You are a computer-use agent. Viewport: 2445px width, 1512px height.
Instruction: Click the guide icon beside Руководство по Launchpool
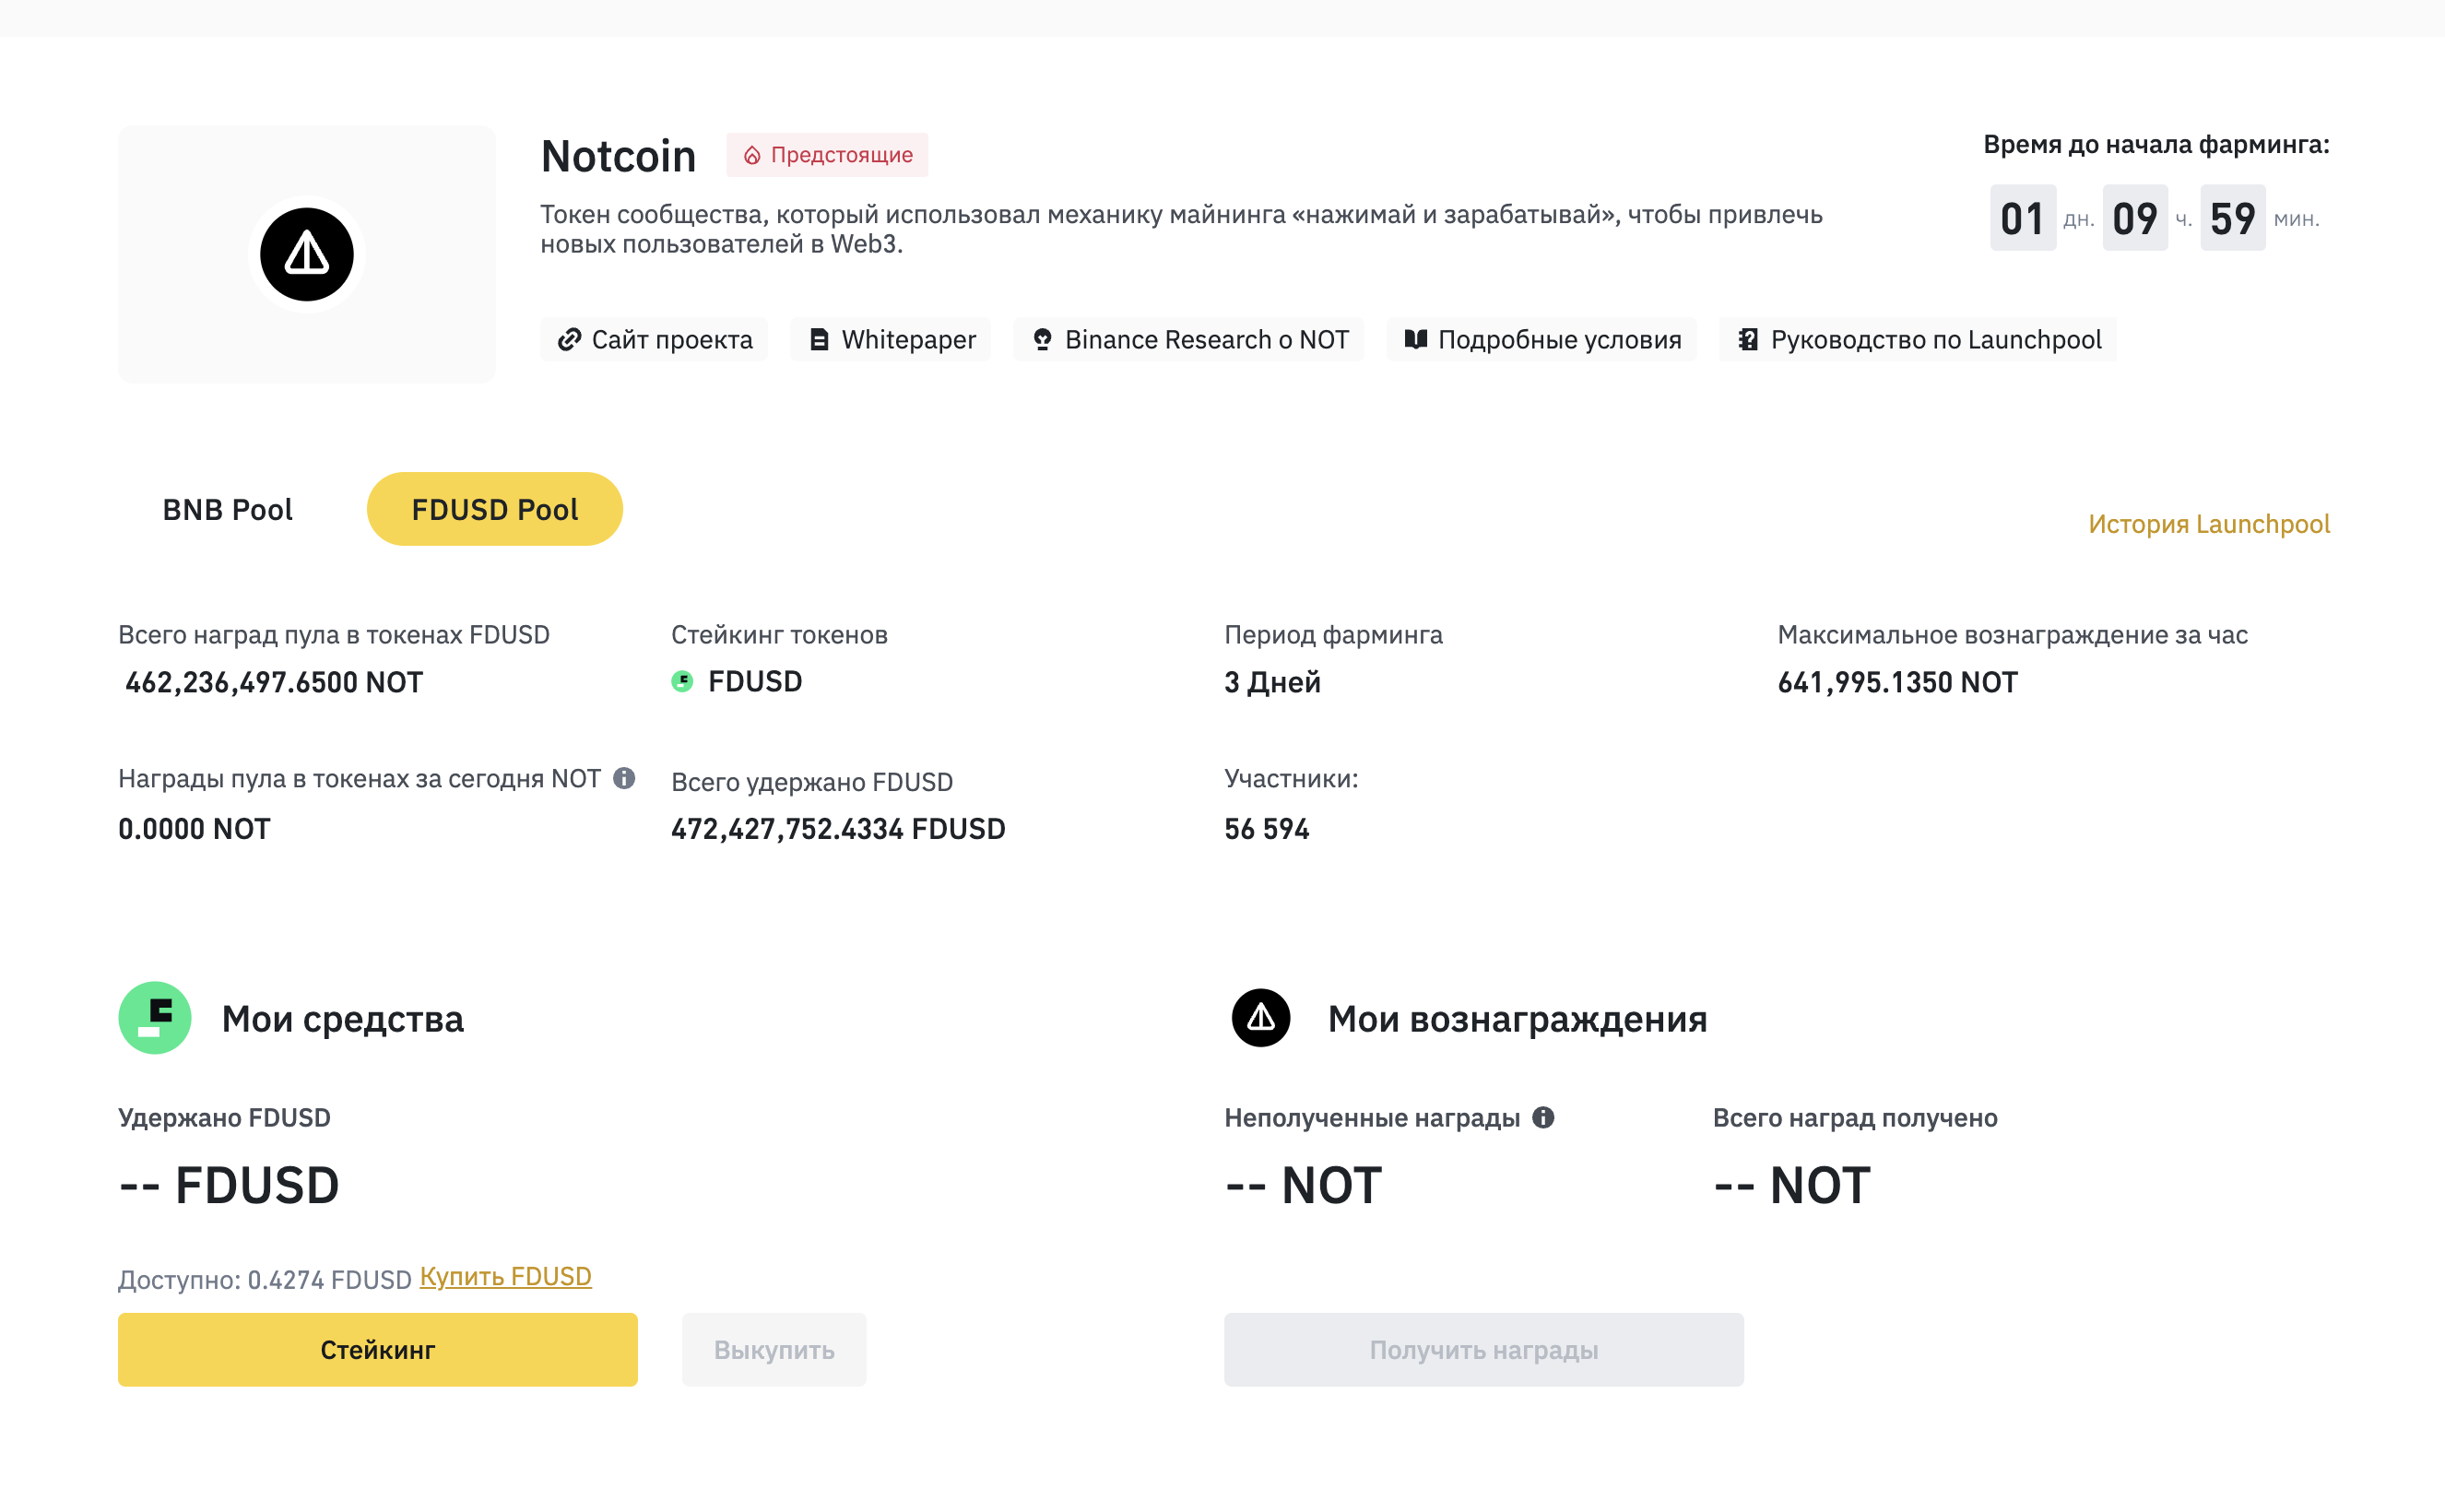pyautogui.click(x=1747, y=340)
